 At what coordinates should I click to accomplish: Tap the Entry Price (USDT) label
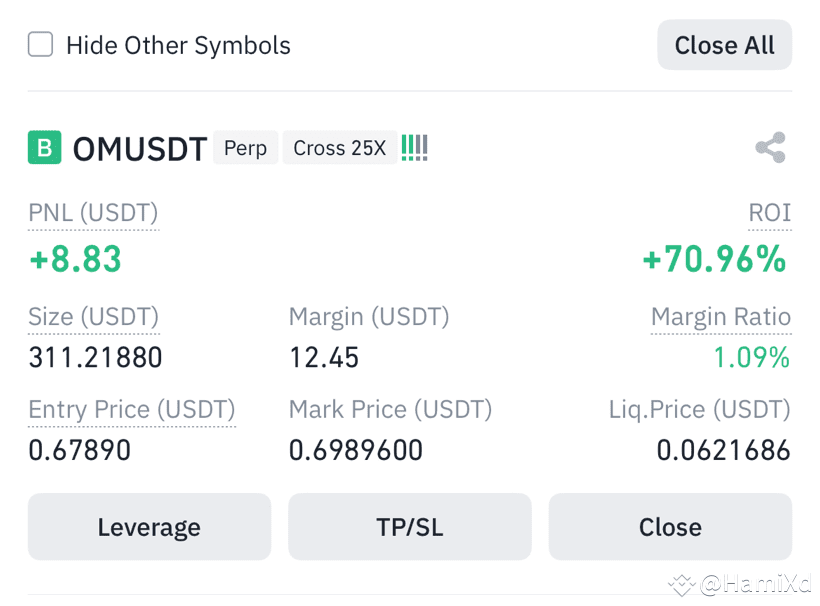[132, 409]
